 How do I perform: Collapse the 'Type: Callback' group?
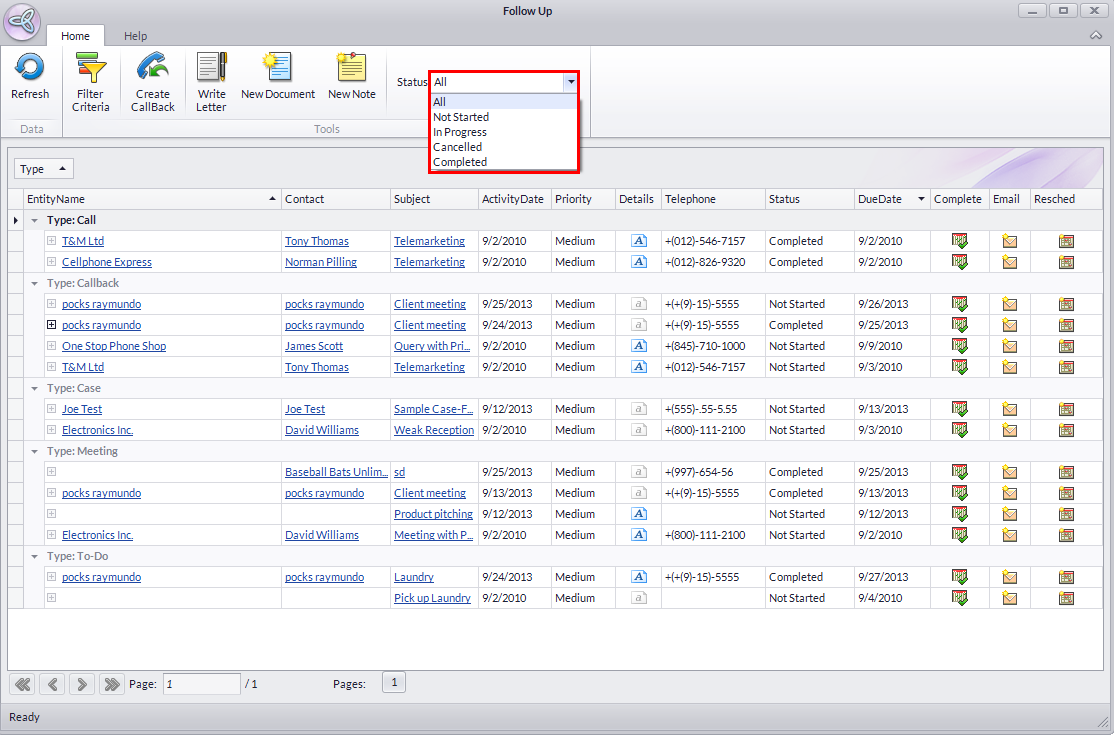35,283
